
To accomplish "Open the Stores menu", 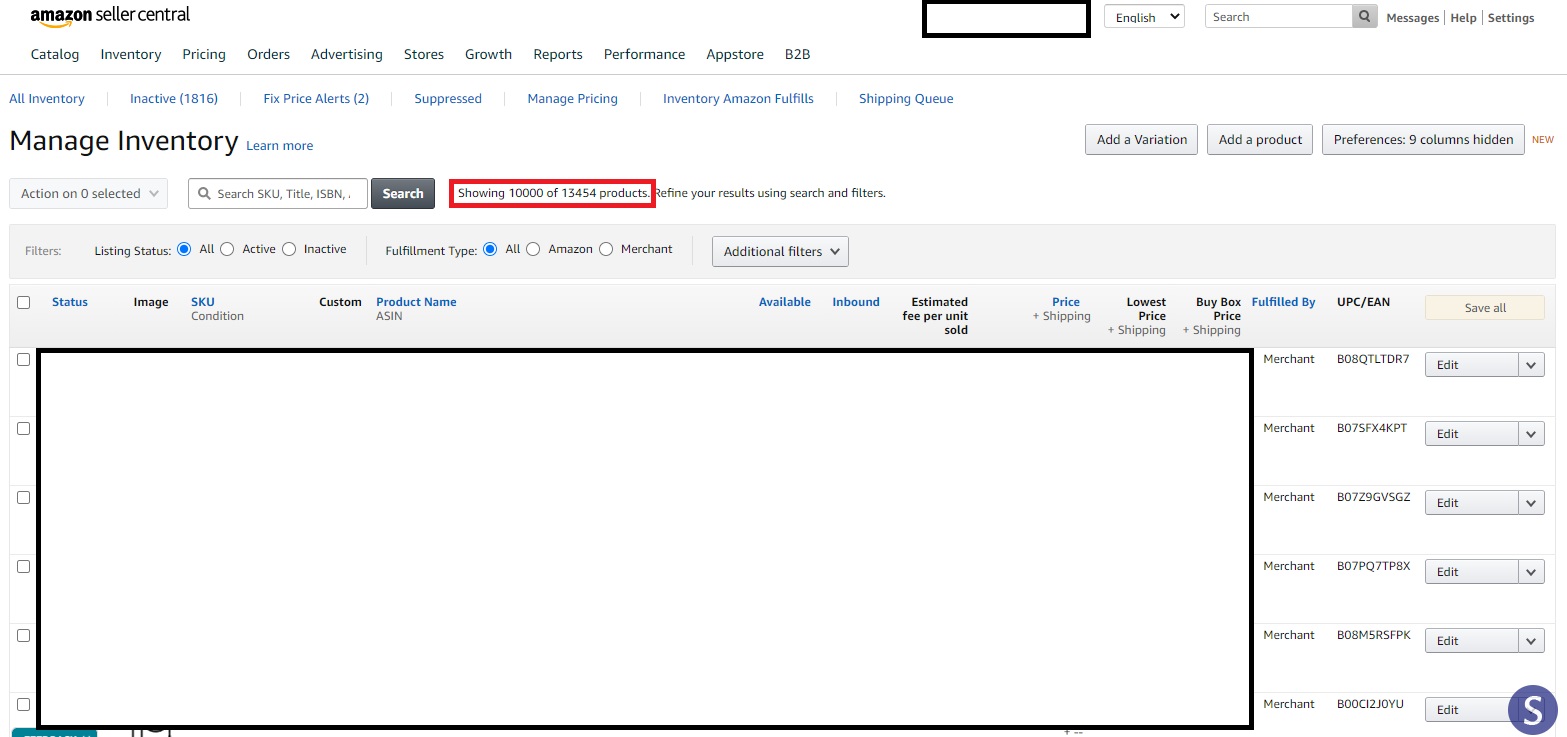I will point(424,55).
